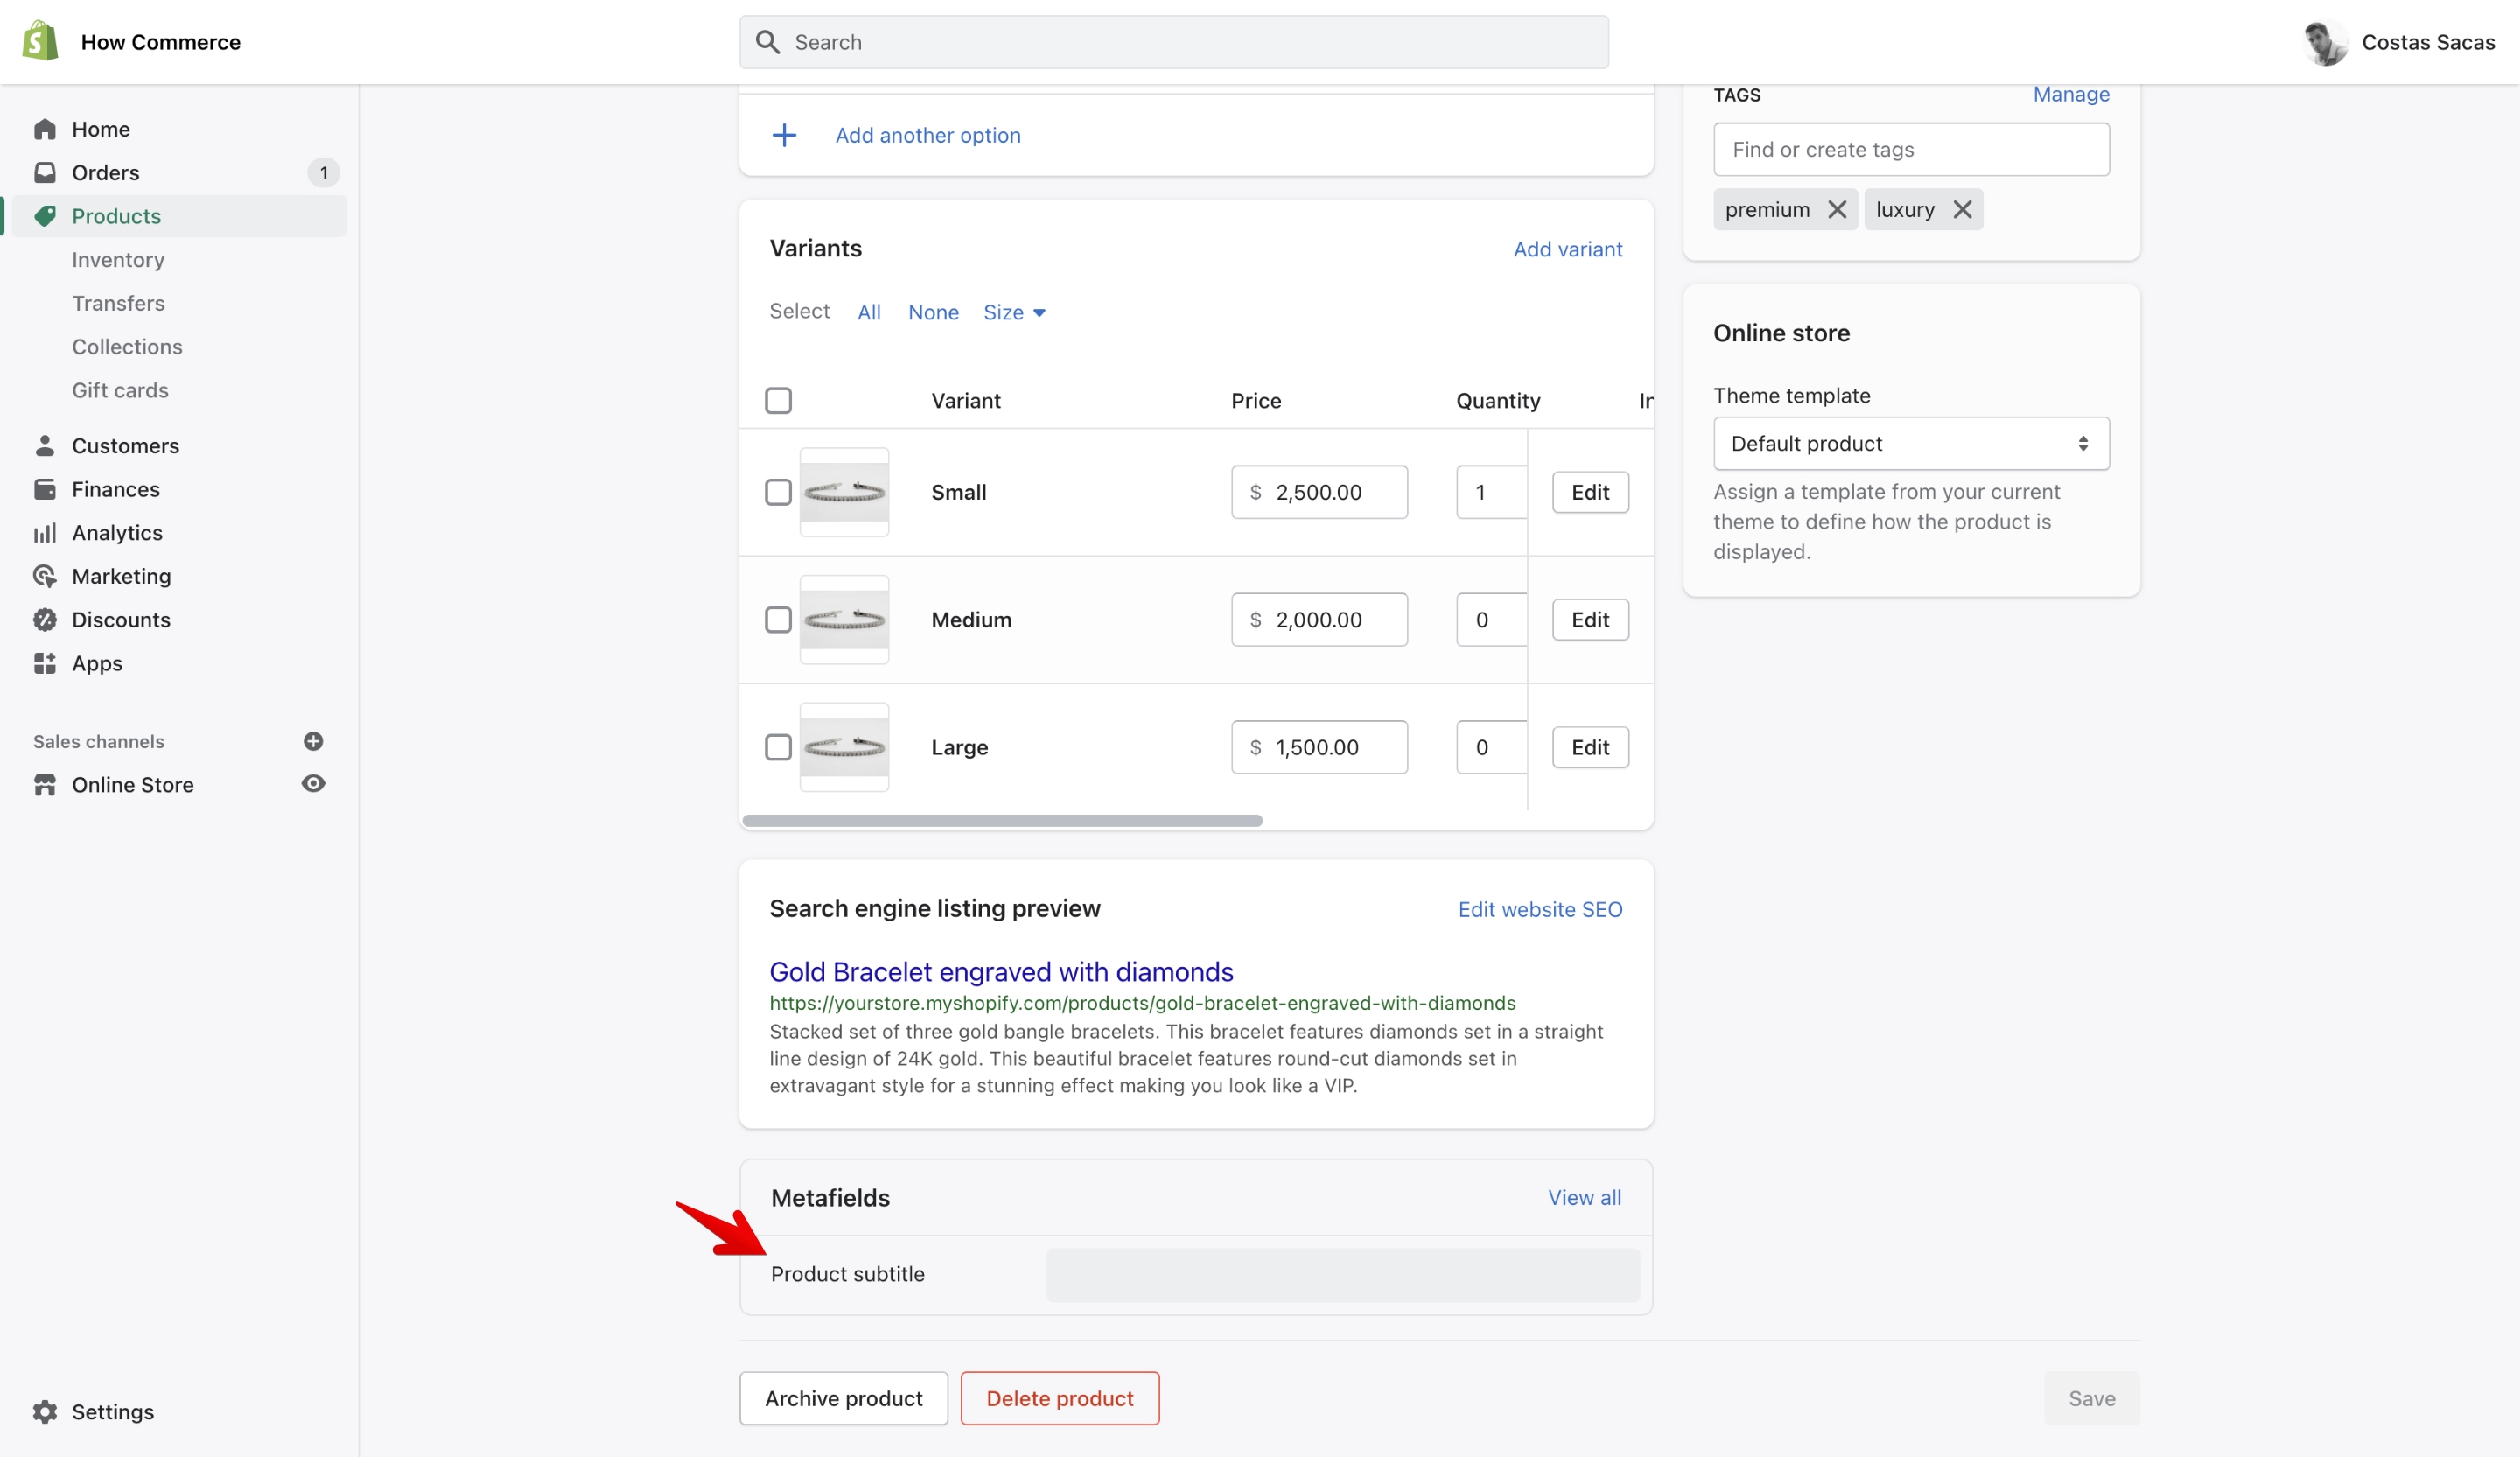Check the Large variant checkbox
The height and width of the screenshot is (1457, 2520).
tap(778, 747)
